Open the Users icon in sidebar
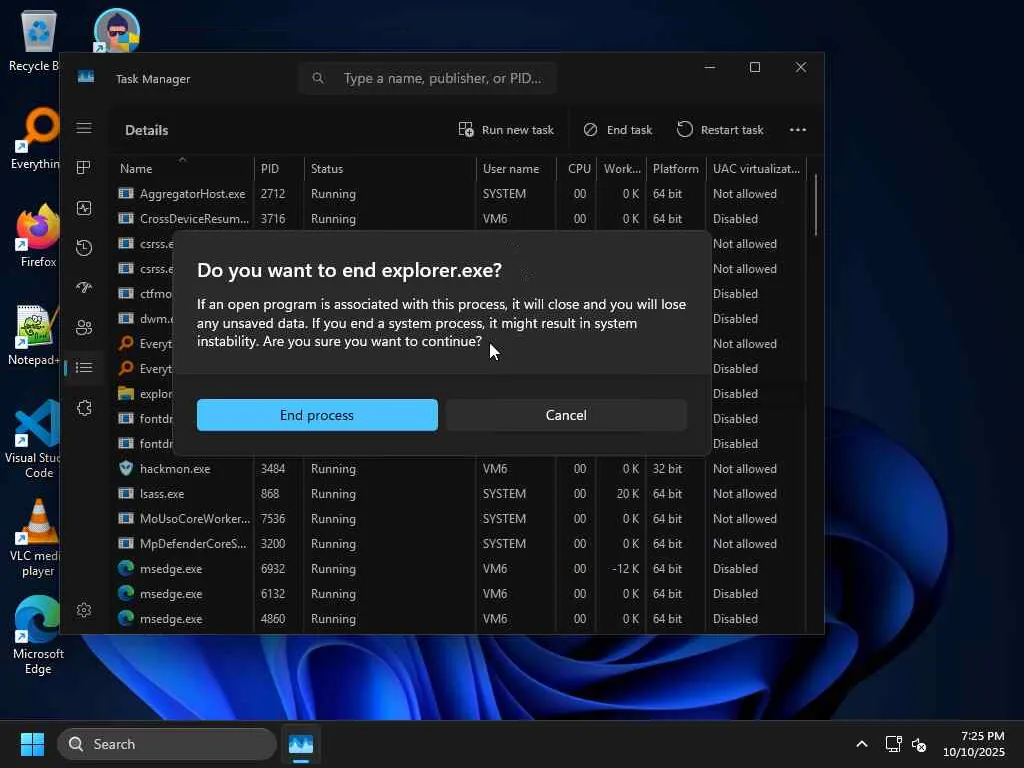Viewport: 1024px width, 768px height. (84, 327)
